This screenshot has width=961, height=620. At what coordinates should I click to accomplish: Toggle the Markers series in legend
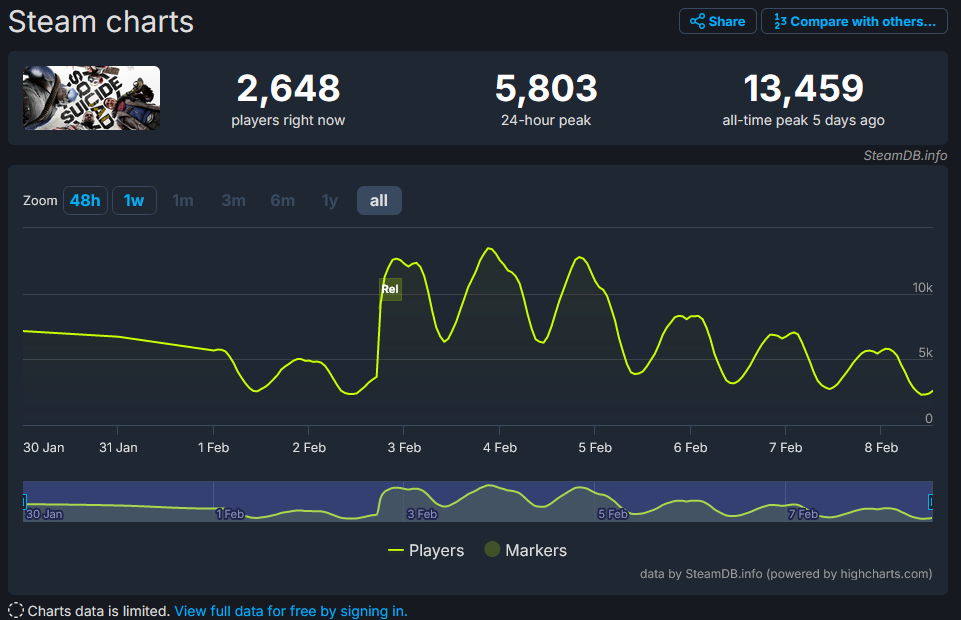525,550
